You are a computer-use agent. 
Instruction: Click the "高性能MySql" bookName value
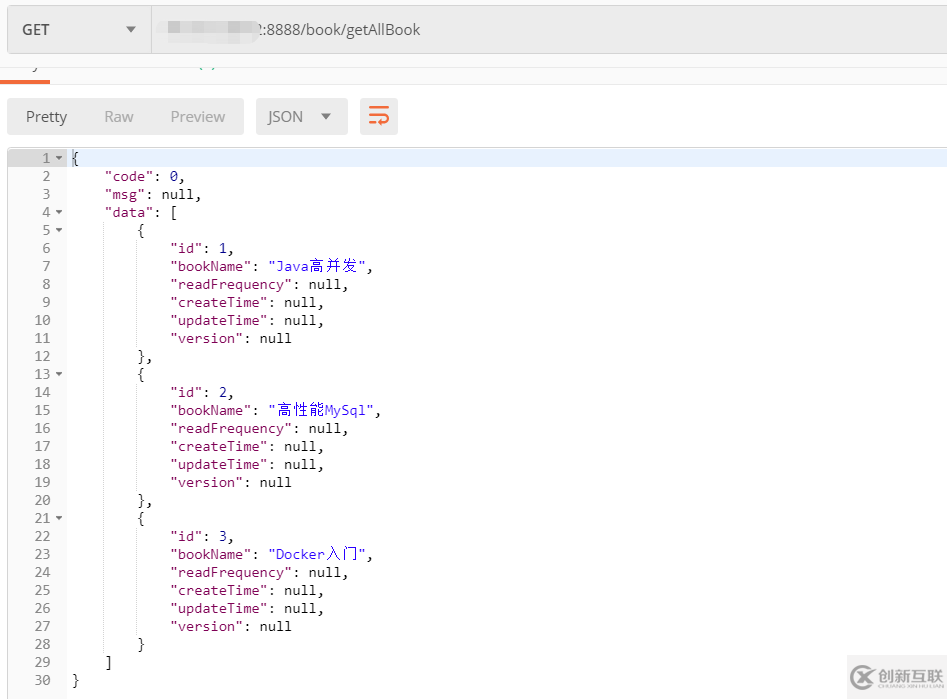(323, 411)
